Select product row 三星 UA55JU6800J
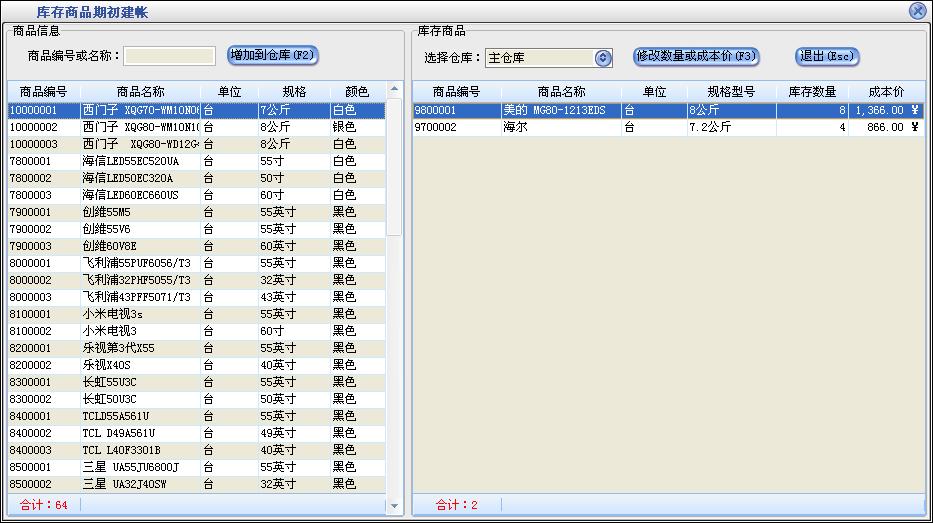The height and width of the screenshot is (523, 933). (x=140, y=467)
